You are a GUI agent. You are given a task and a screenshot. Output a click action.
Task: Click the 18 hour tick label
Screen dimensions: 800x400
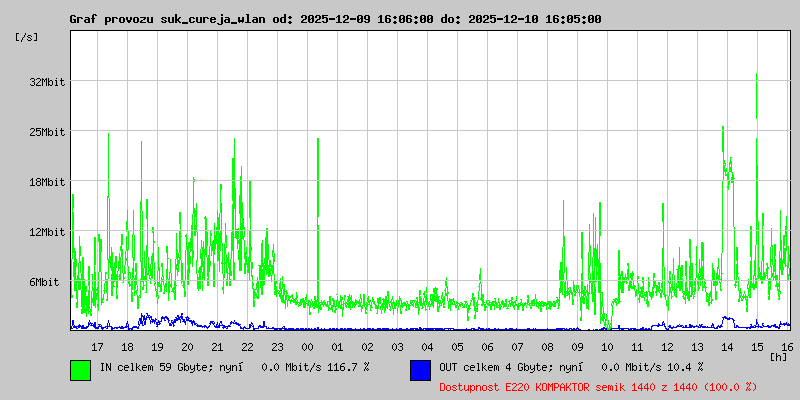(x=127, y=347)
